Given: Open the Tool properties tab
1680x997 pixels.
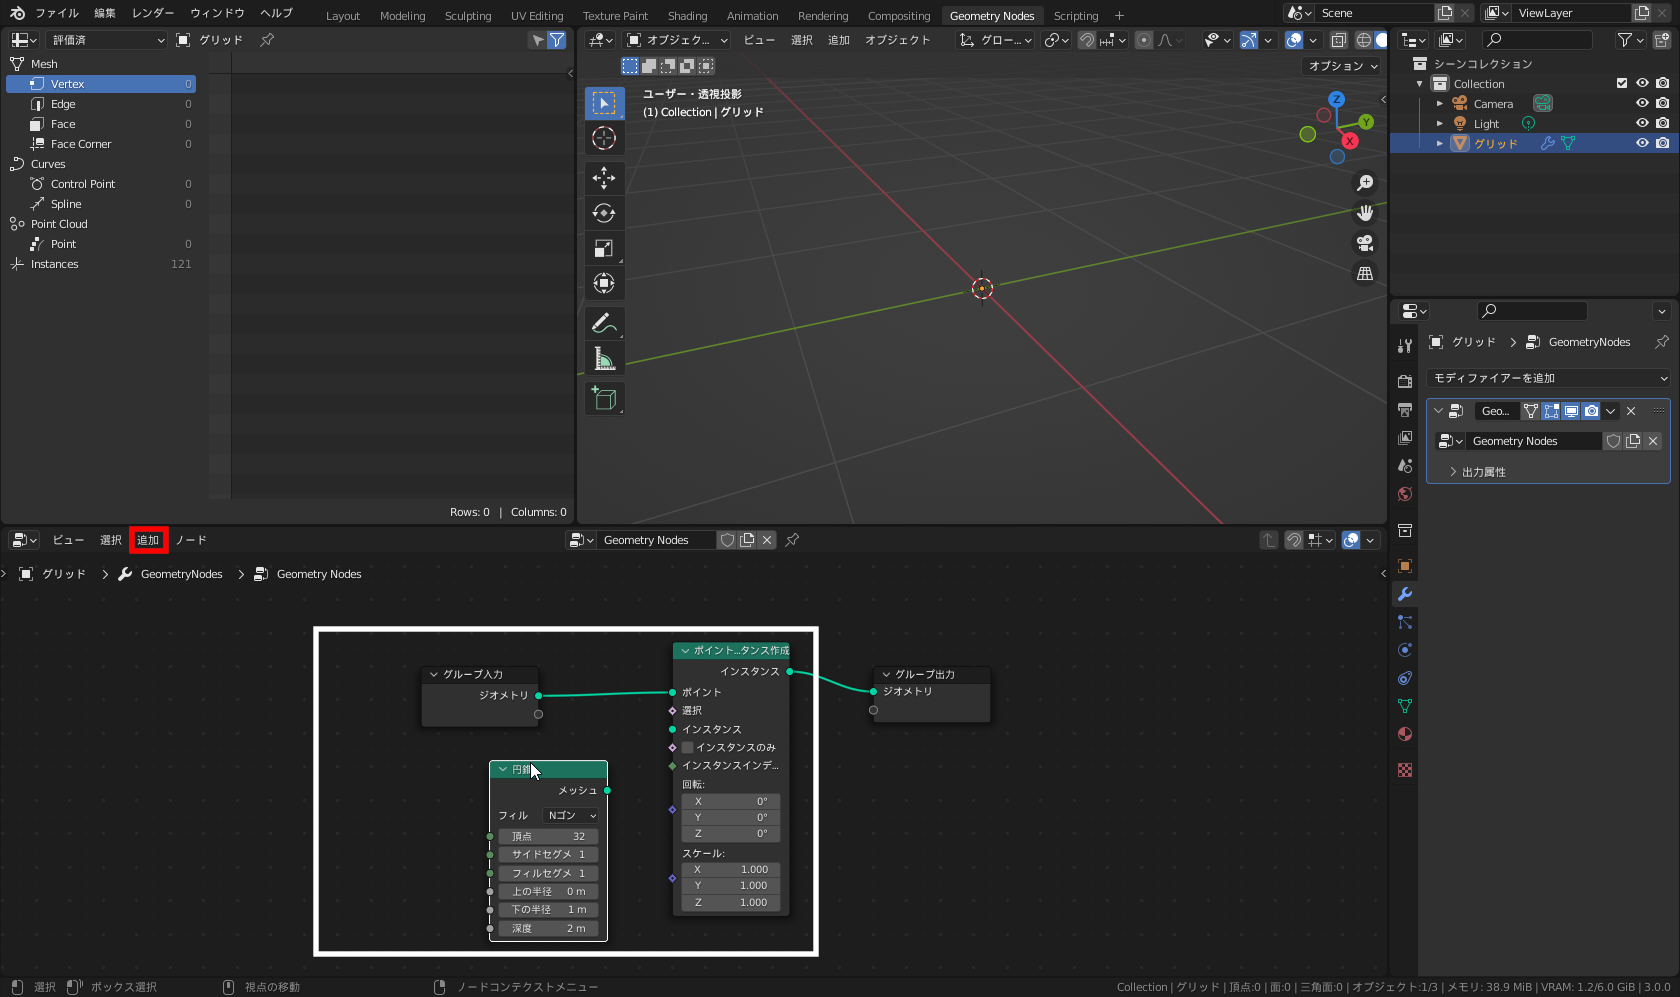Looking at the screenshot, I should point(1405,346).
